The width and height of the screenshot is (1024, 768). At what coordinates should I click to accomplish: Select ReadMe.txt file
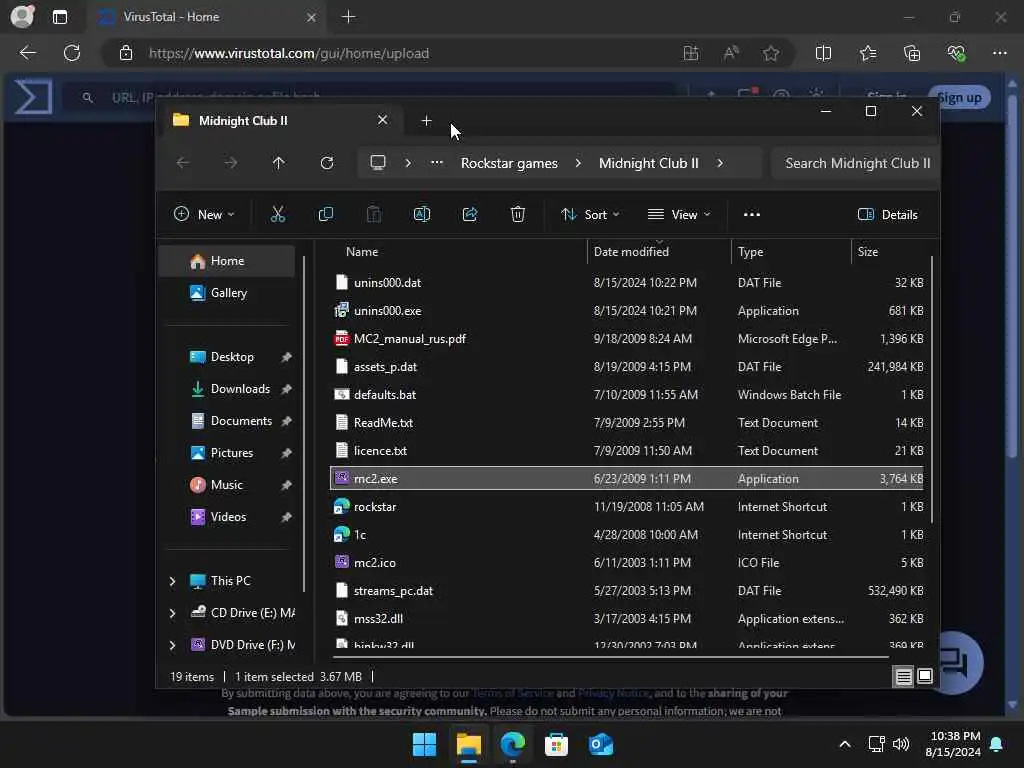tap(627, 423)
